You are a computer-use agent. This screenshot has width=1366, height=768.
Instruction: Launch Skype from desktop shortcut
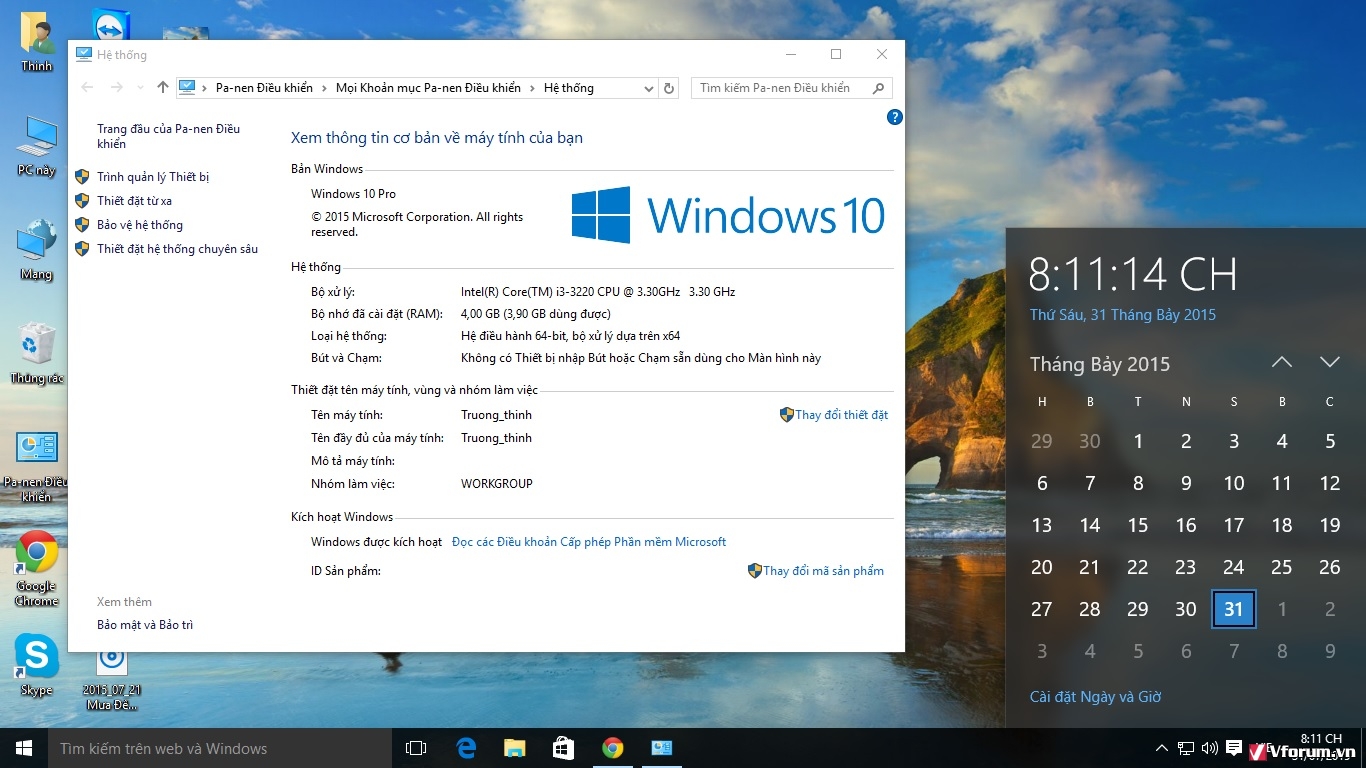37,666
